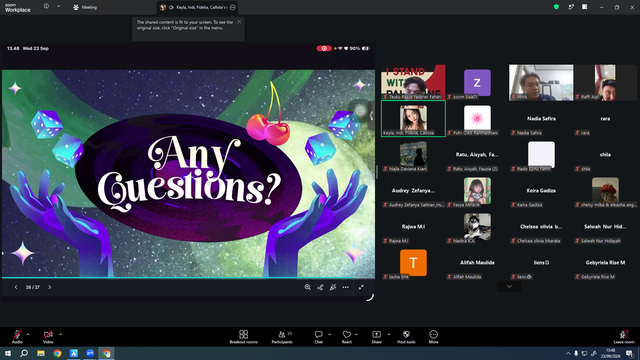Close the shared content size tooltip
Image resolution: width=640 pixels, height=360 pixels.
(239, 22)
